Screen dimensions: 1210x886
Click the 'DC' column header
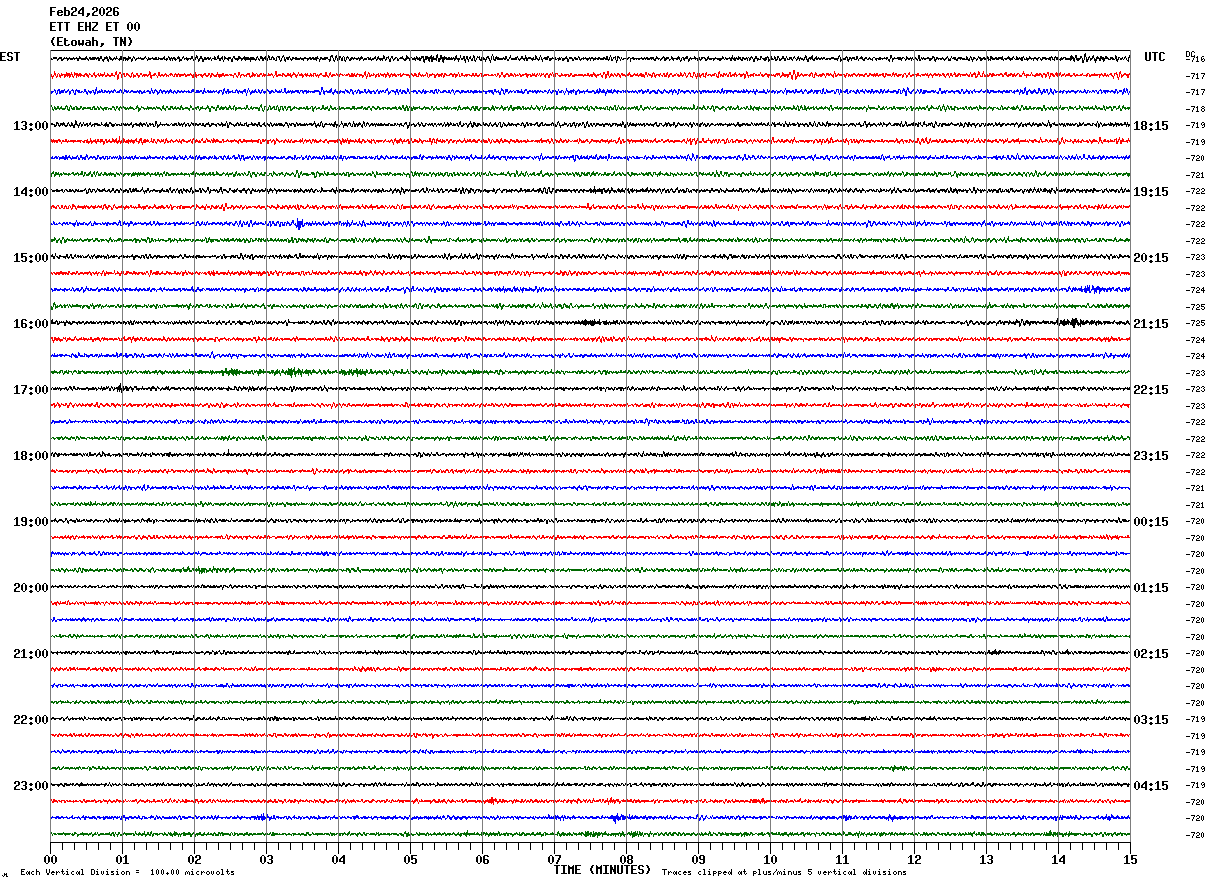point(1190,54)
